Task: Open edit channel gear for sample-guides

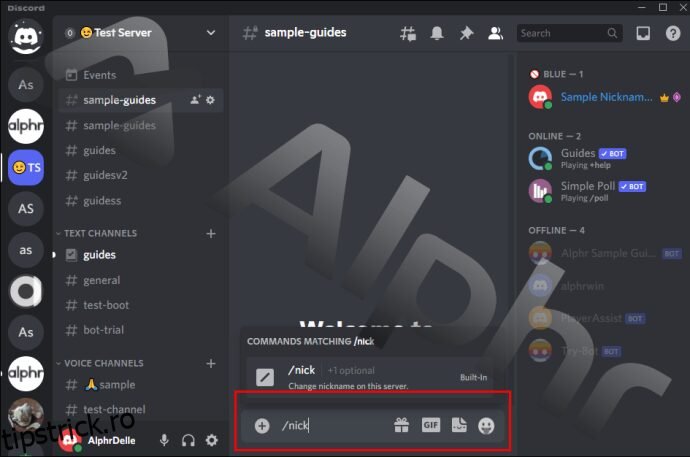Action: [210, 100]
